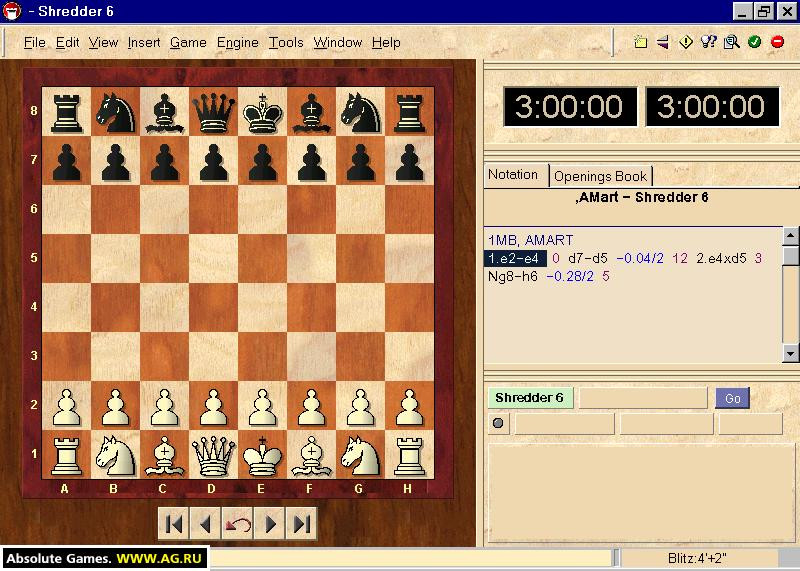Image resolution: width=800 pixels, height=571 pixels.
Task: Click the engine status circle indicator
Action: pos(498,423)
